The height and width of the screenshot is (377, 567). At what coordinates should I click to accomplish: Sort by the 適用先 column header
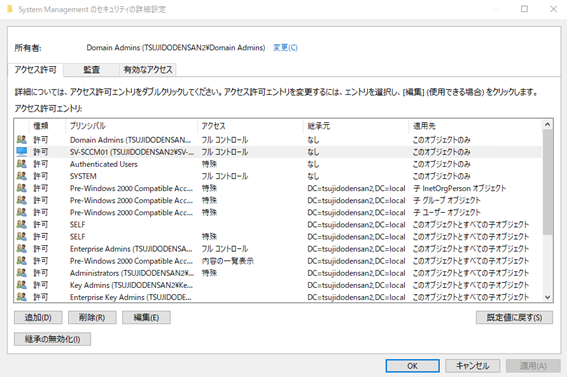(476, 126)
